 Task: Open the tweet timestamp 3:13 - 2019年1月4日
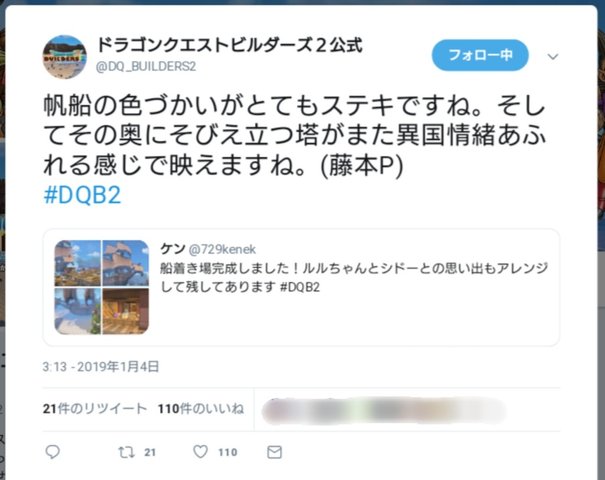[x=101, y=367]
